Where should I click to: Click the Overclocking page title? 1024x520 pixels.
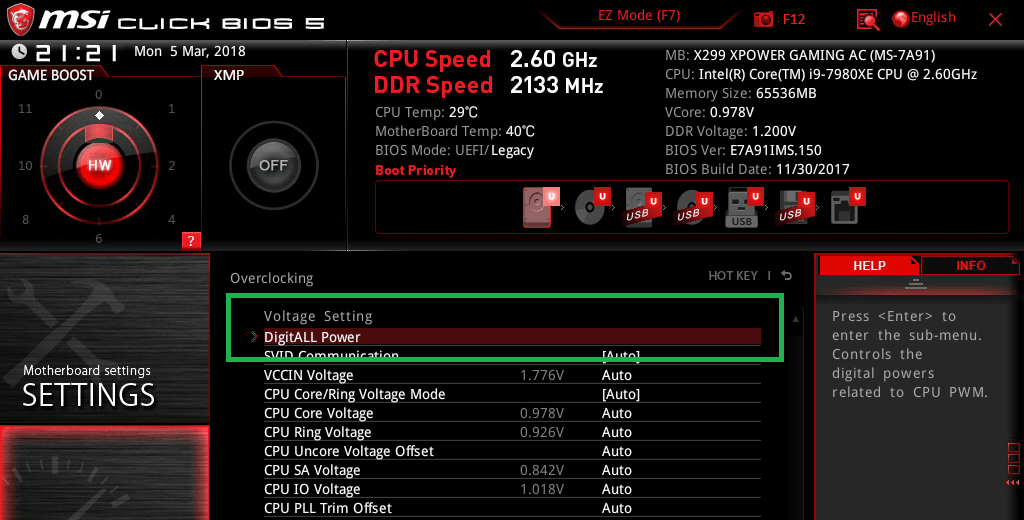[x=272, y=278]
